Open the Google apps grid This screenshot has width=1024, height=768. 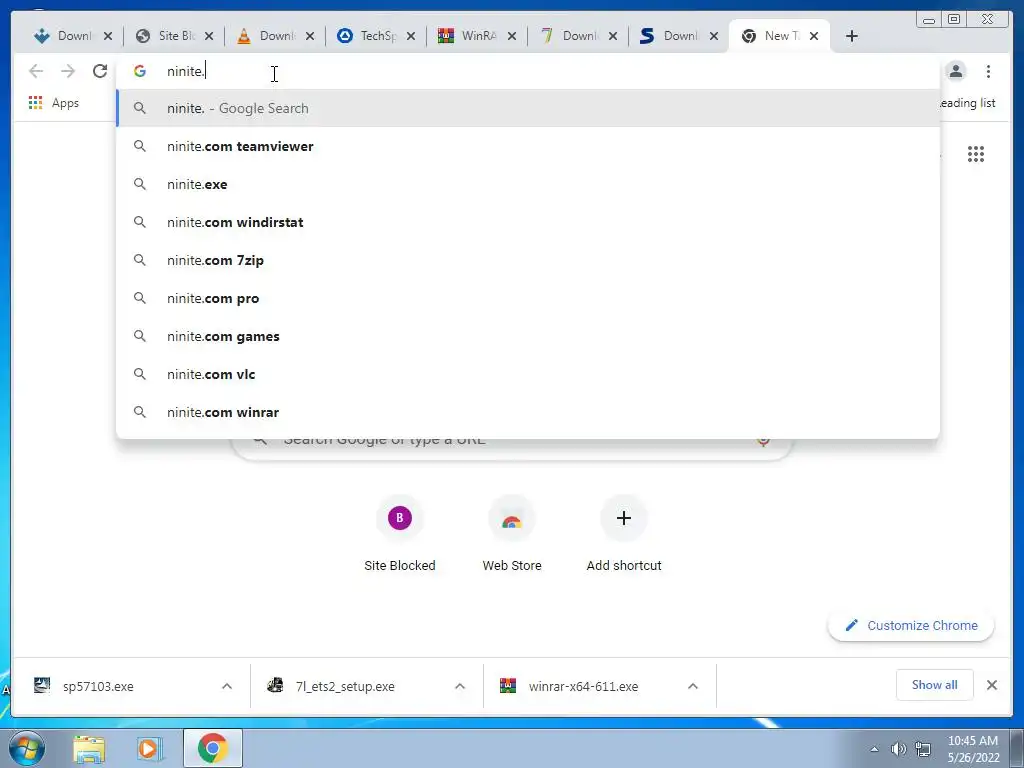pyautogui.click(x=976, y=154)
